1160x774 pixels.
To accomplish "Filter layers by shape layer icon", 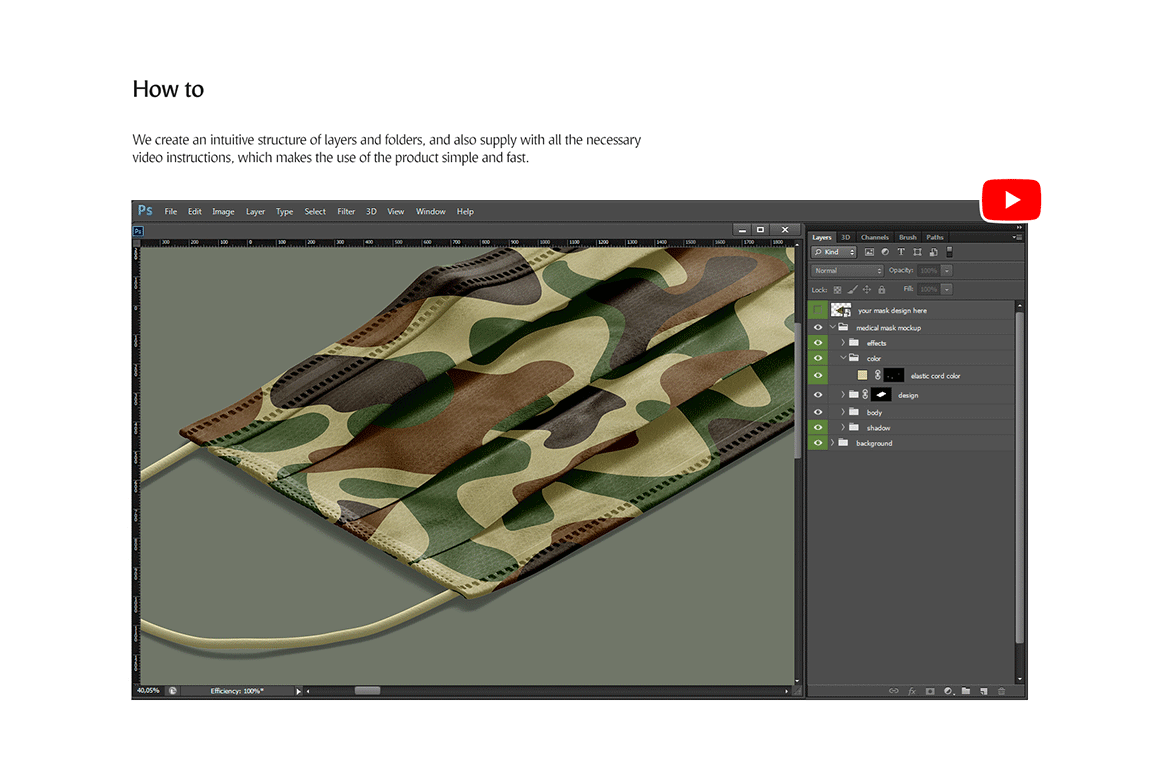I will [917, 252].
